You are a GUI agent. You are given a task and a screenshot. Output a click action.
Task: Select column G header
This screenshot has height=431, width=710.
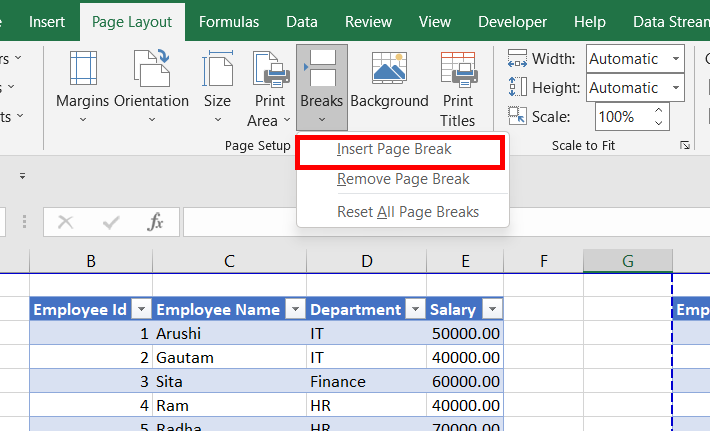click(628, 262)
